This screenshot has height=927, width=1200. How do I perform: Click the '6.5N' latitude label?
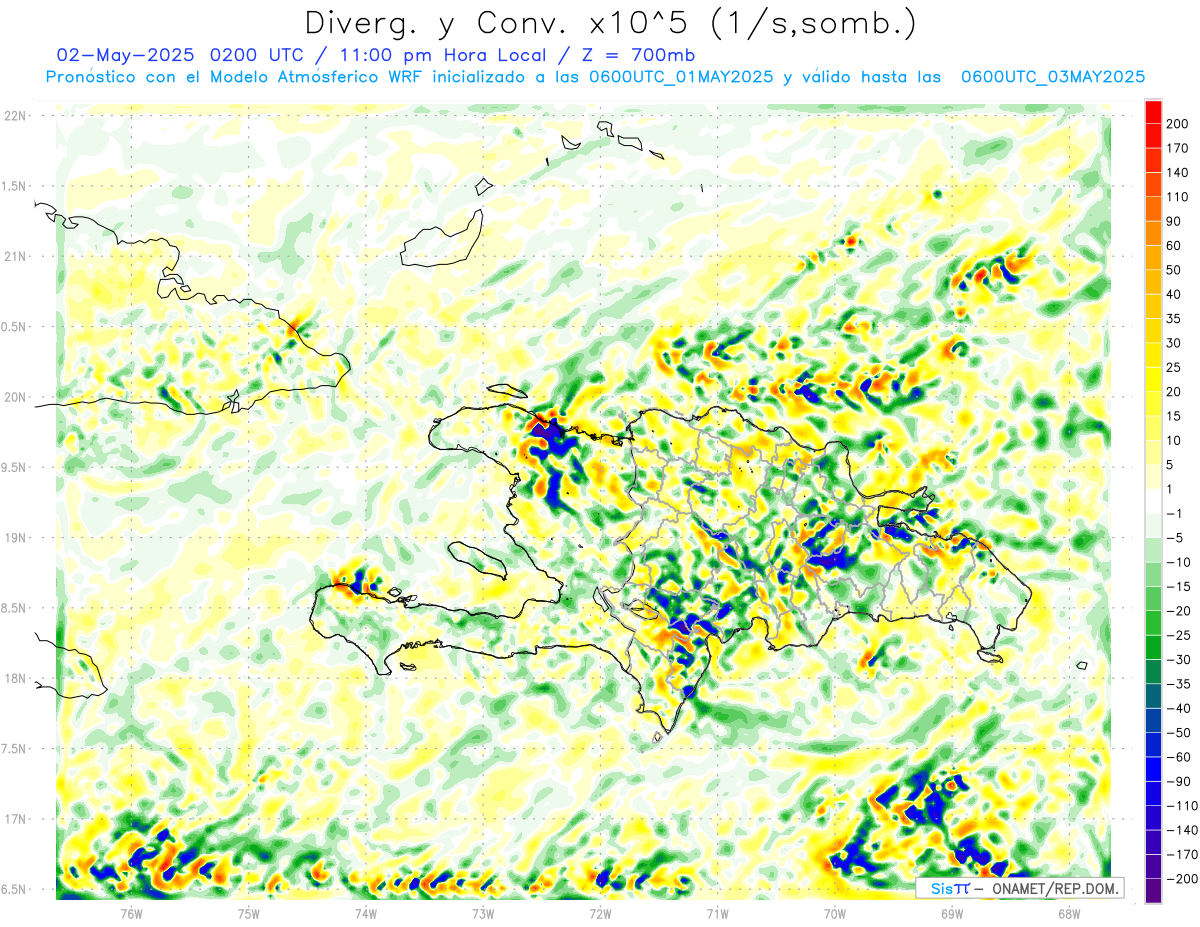click(15, 889)
